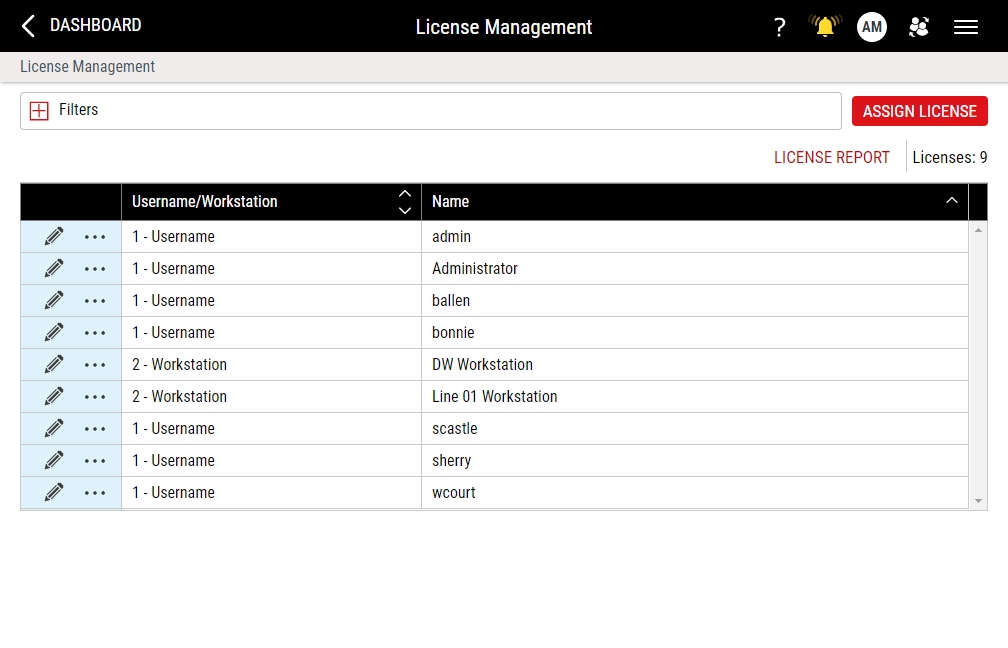Open the help question mark icon
This screenshot has width=1008, height=648.
coord(779,27)
